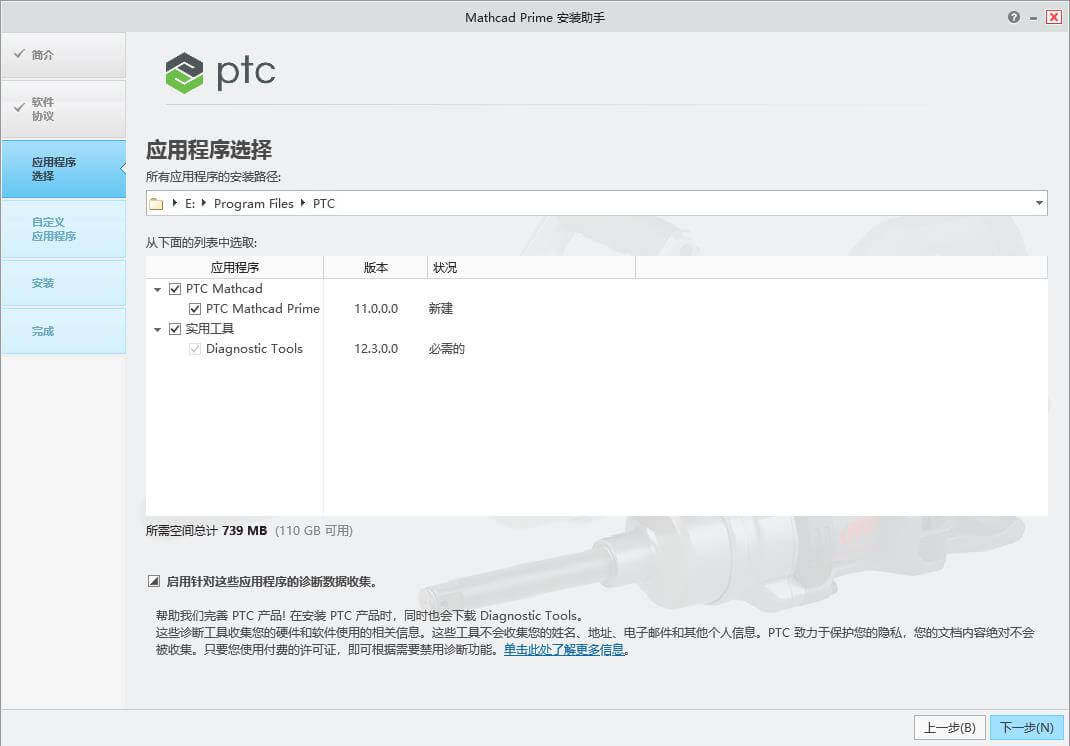Minimize the installer window

point(1033,18)
